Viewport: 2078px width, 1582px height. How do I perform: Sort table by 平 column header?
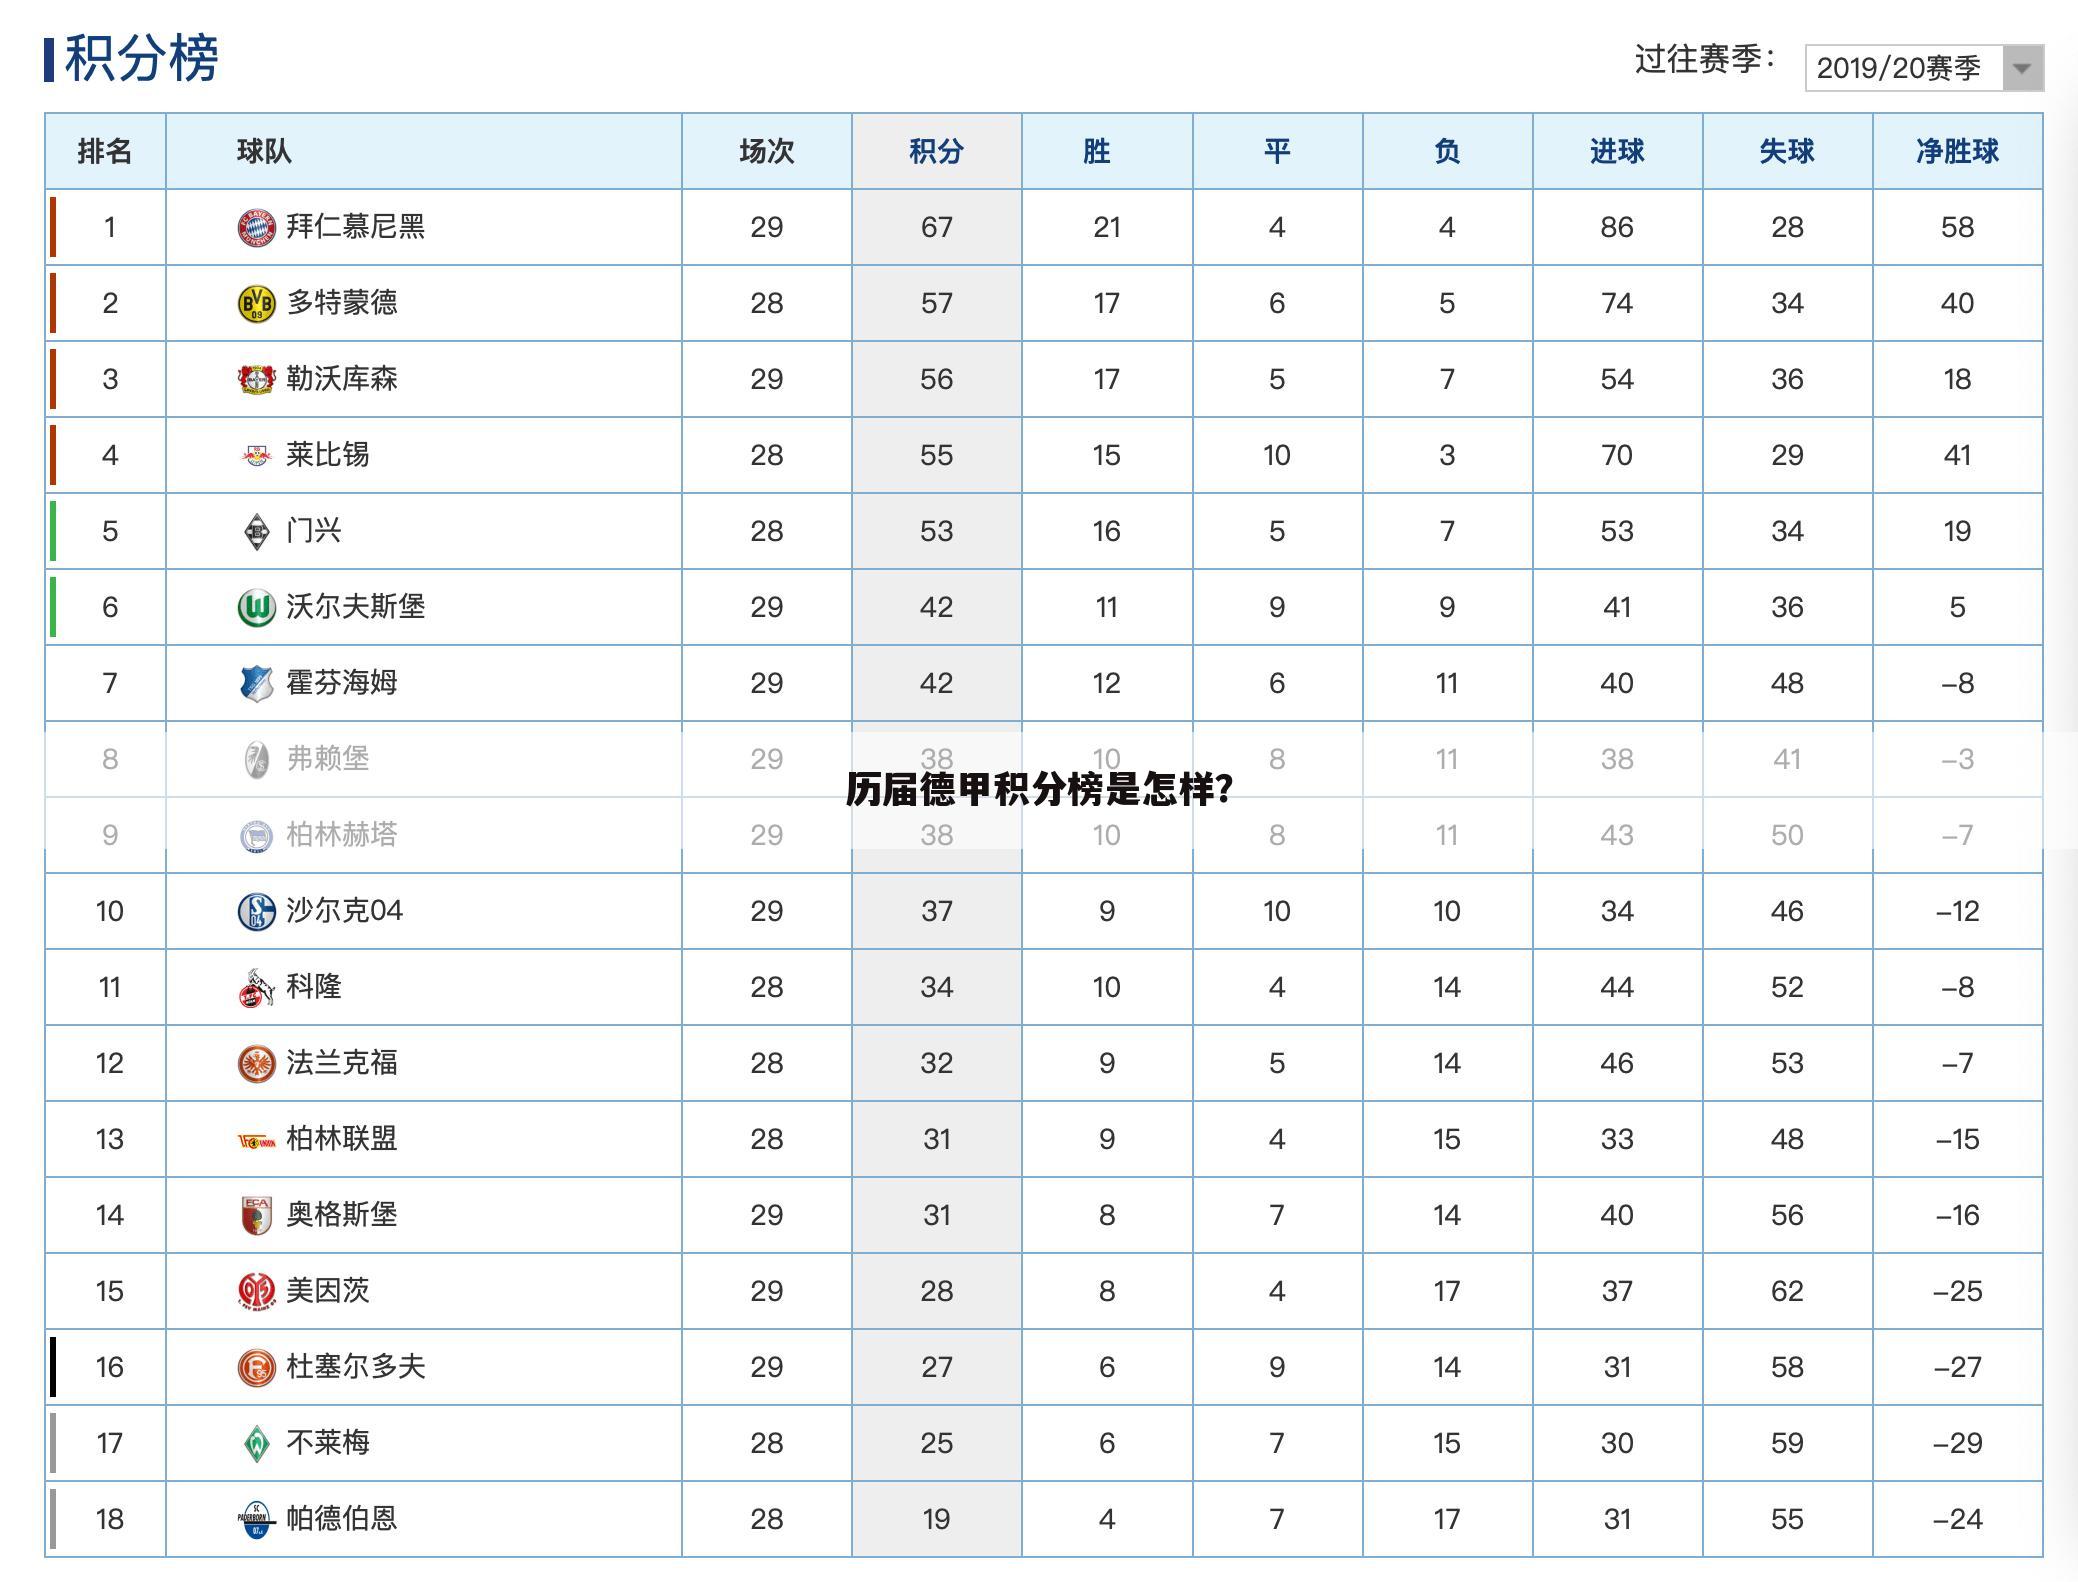1277,151
